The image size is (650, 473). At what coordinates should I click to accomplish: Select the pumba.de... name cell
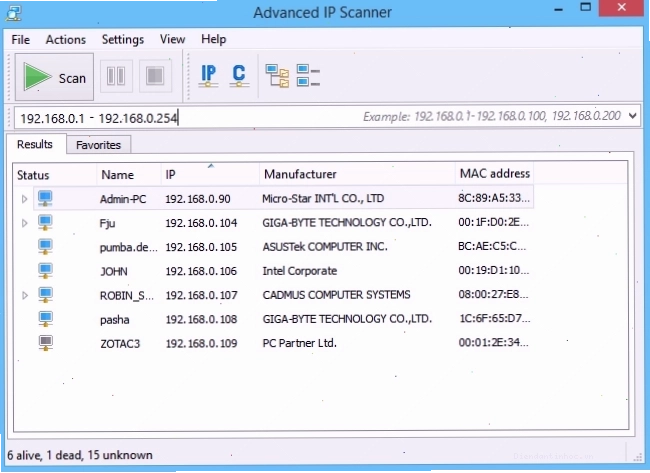(129, 247)
